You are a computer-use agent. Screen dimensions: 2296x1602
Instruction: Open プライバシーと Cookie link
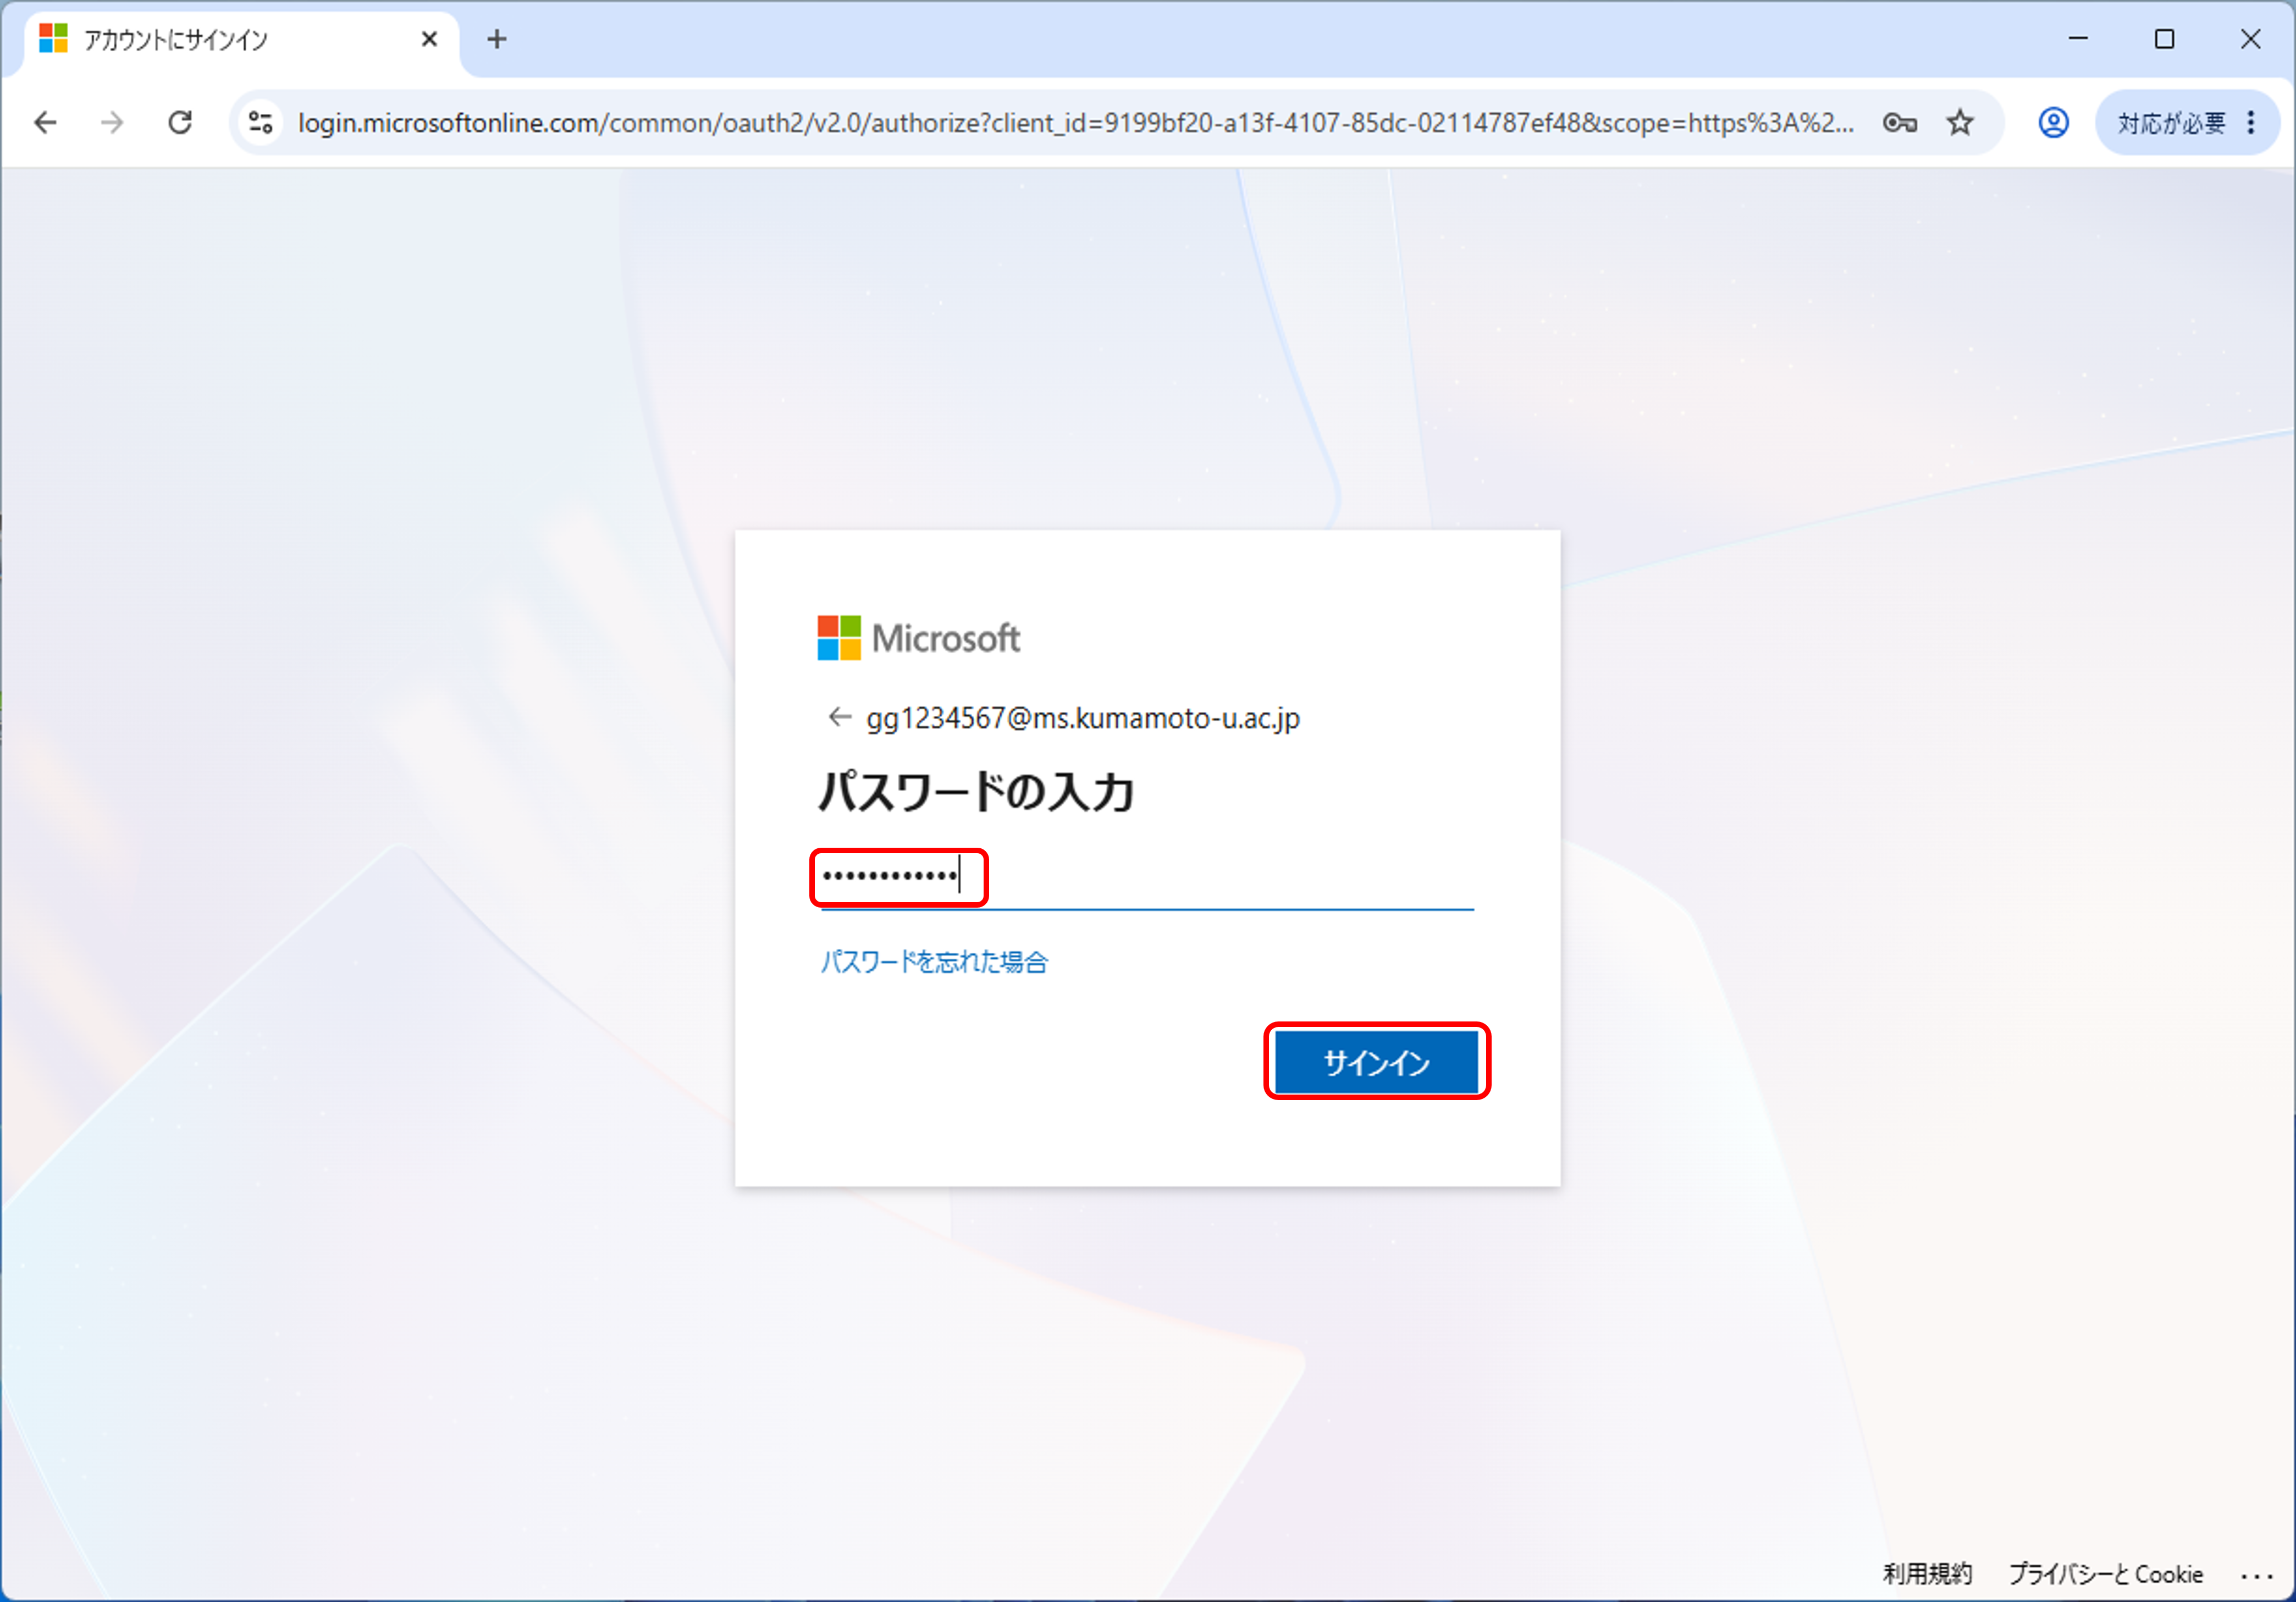coord(2105,1574)
